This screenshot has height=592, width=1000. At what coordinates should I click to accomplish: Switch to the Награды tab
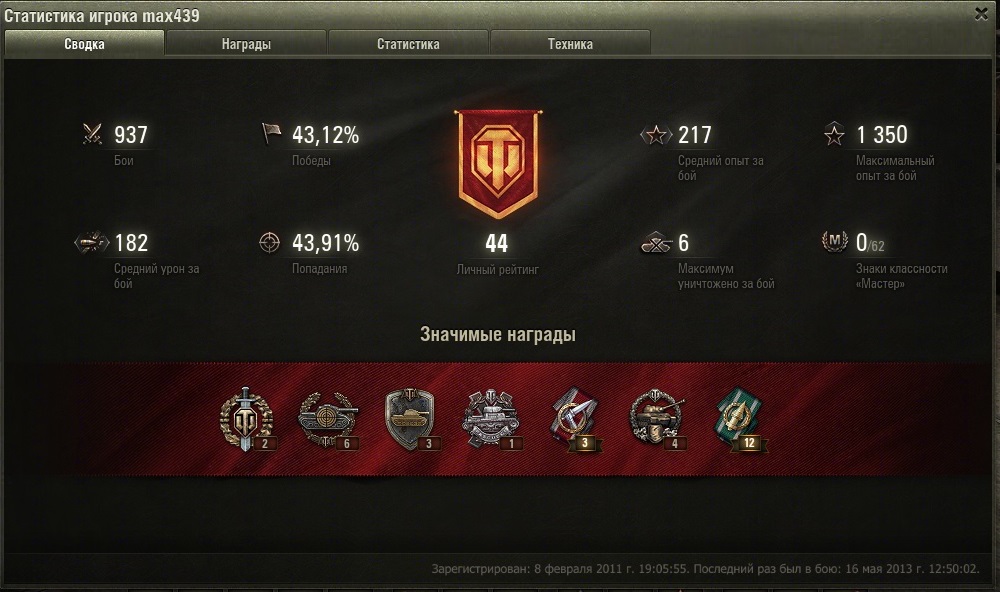(x=246, y=43)
